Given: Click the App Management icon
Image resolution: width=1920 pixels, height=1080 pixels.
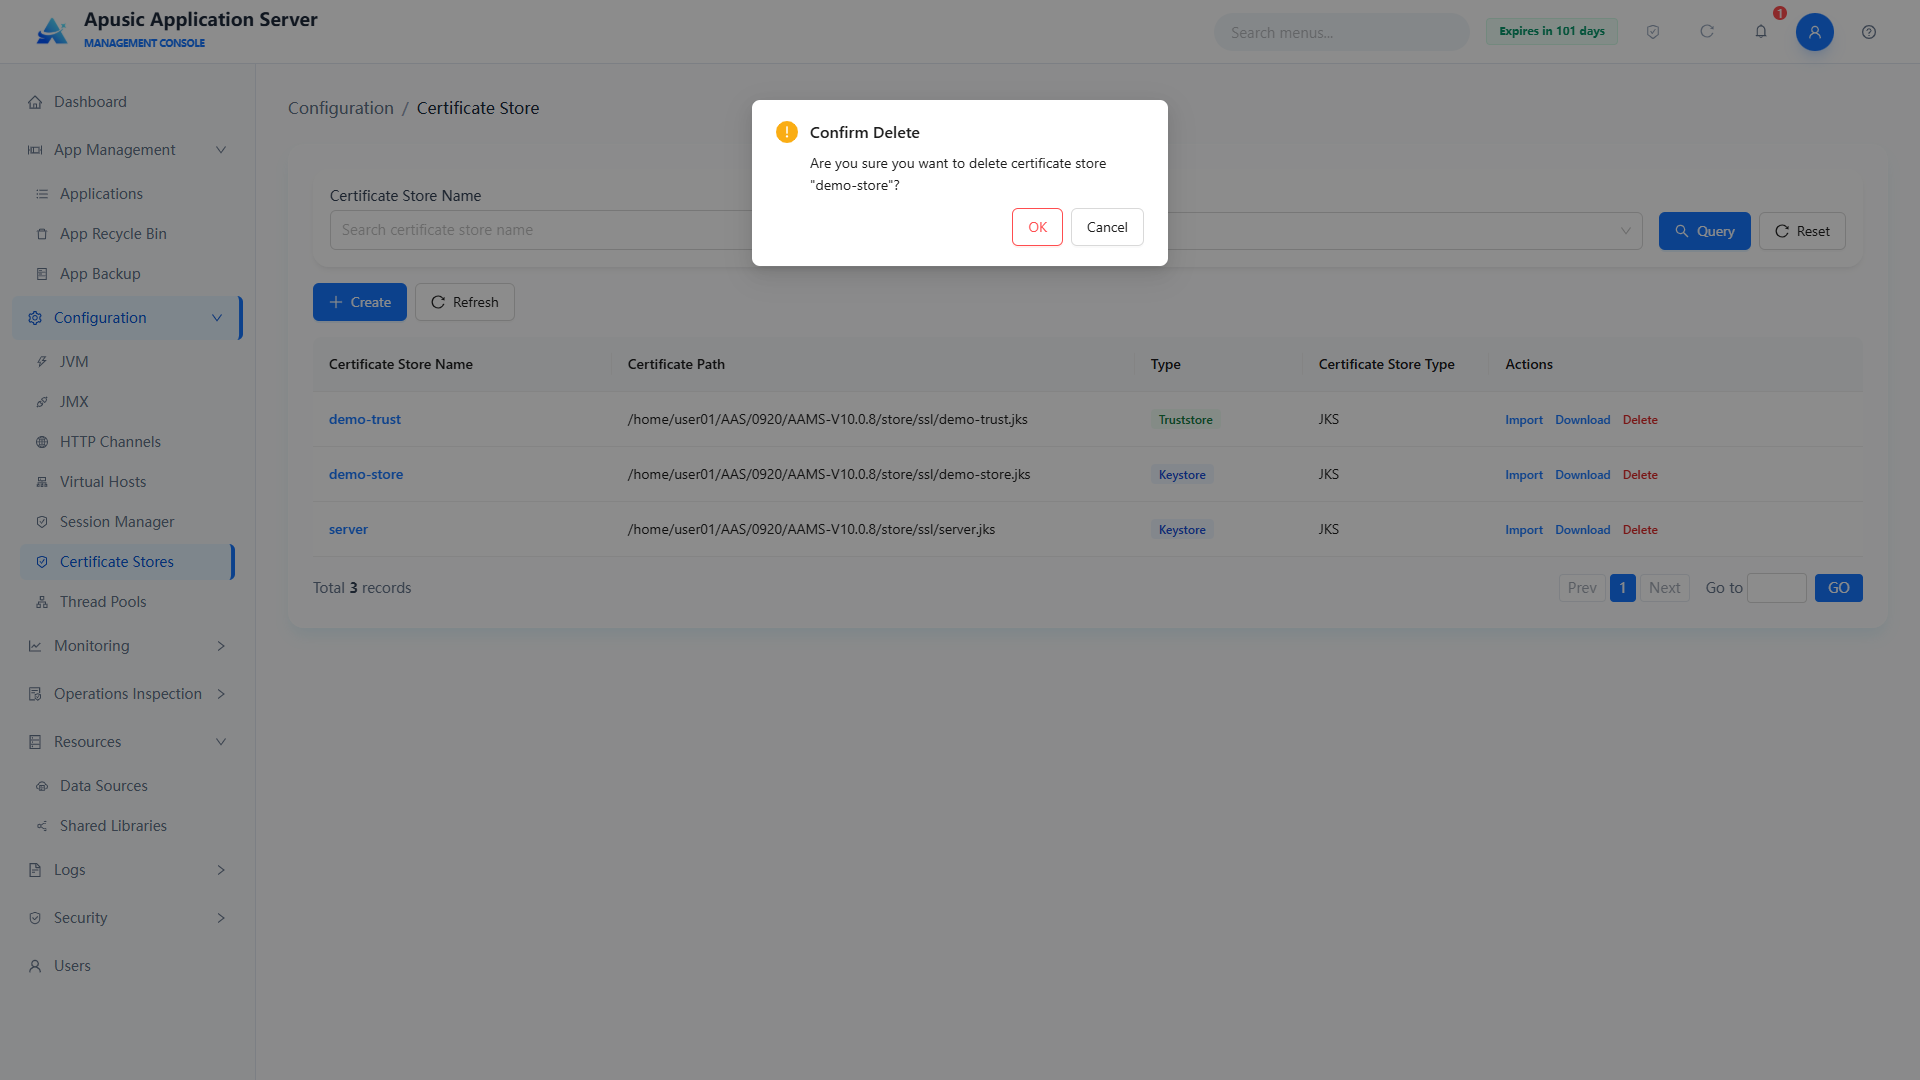Looking at the screenshot, I should pyautogui.click(x=35, y=150).
